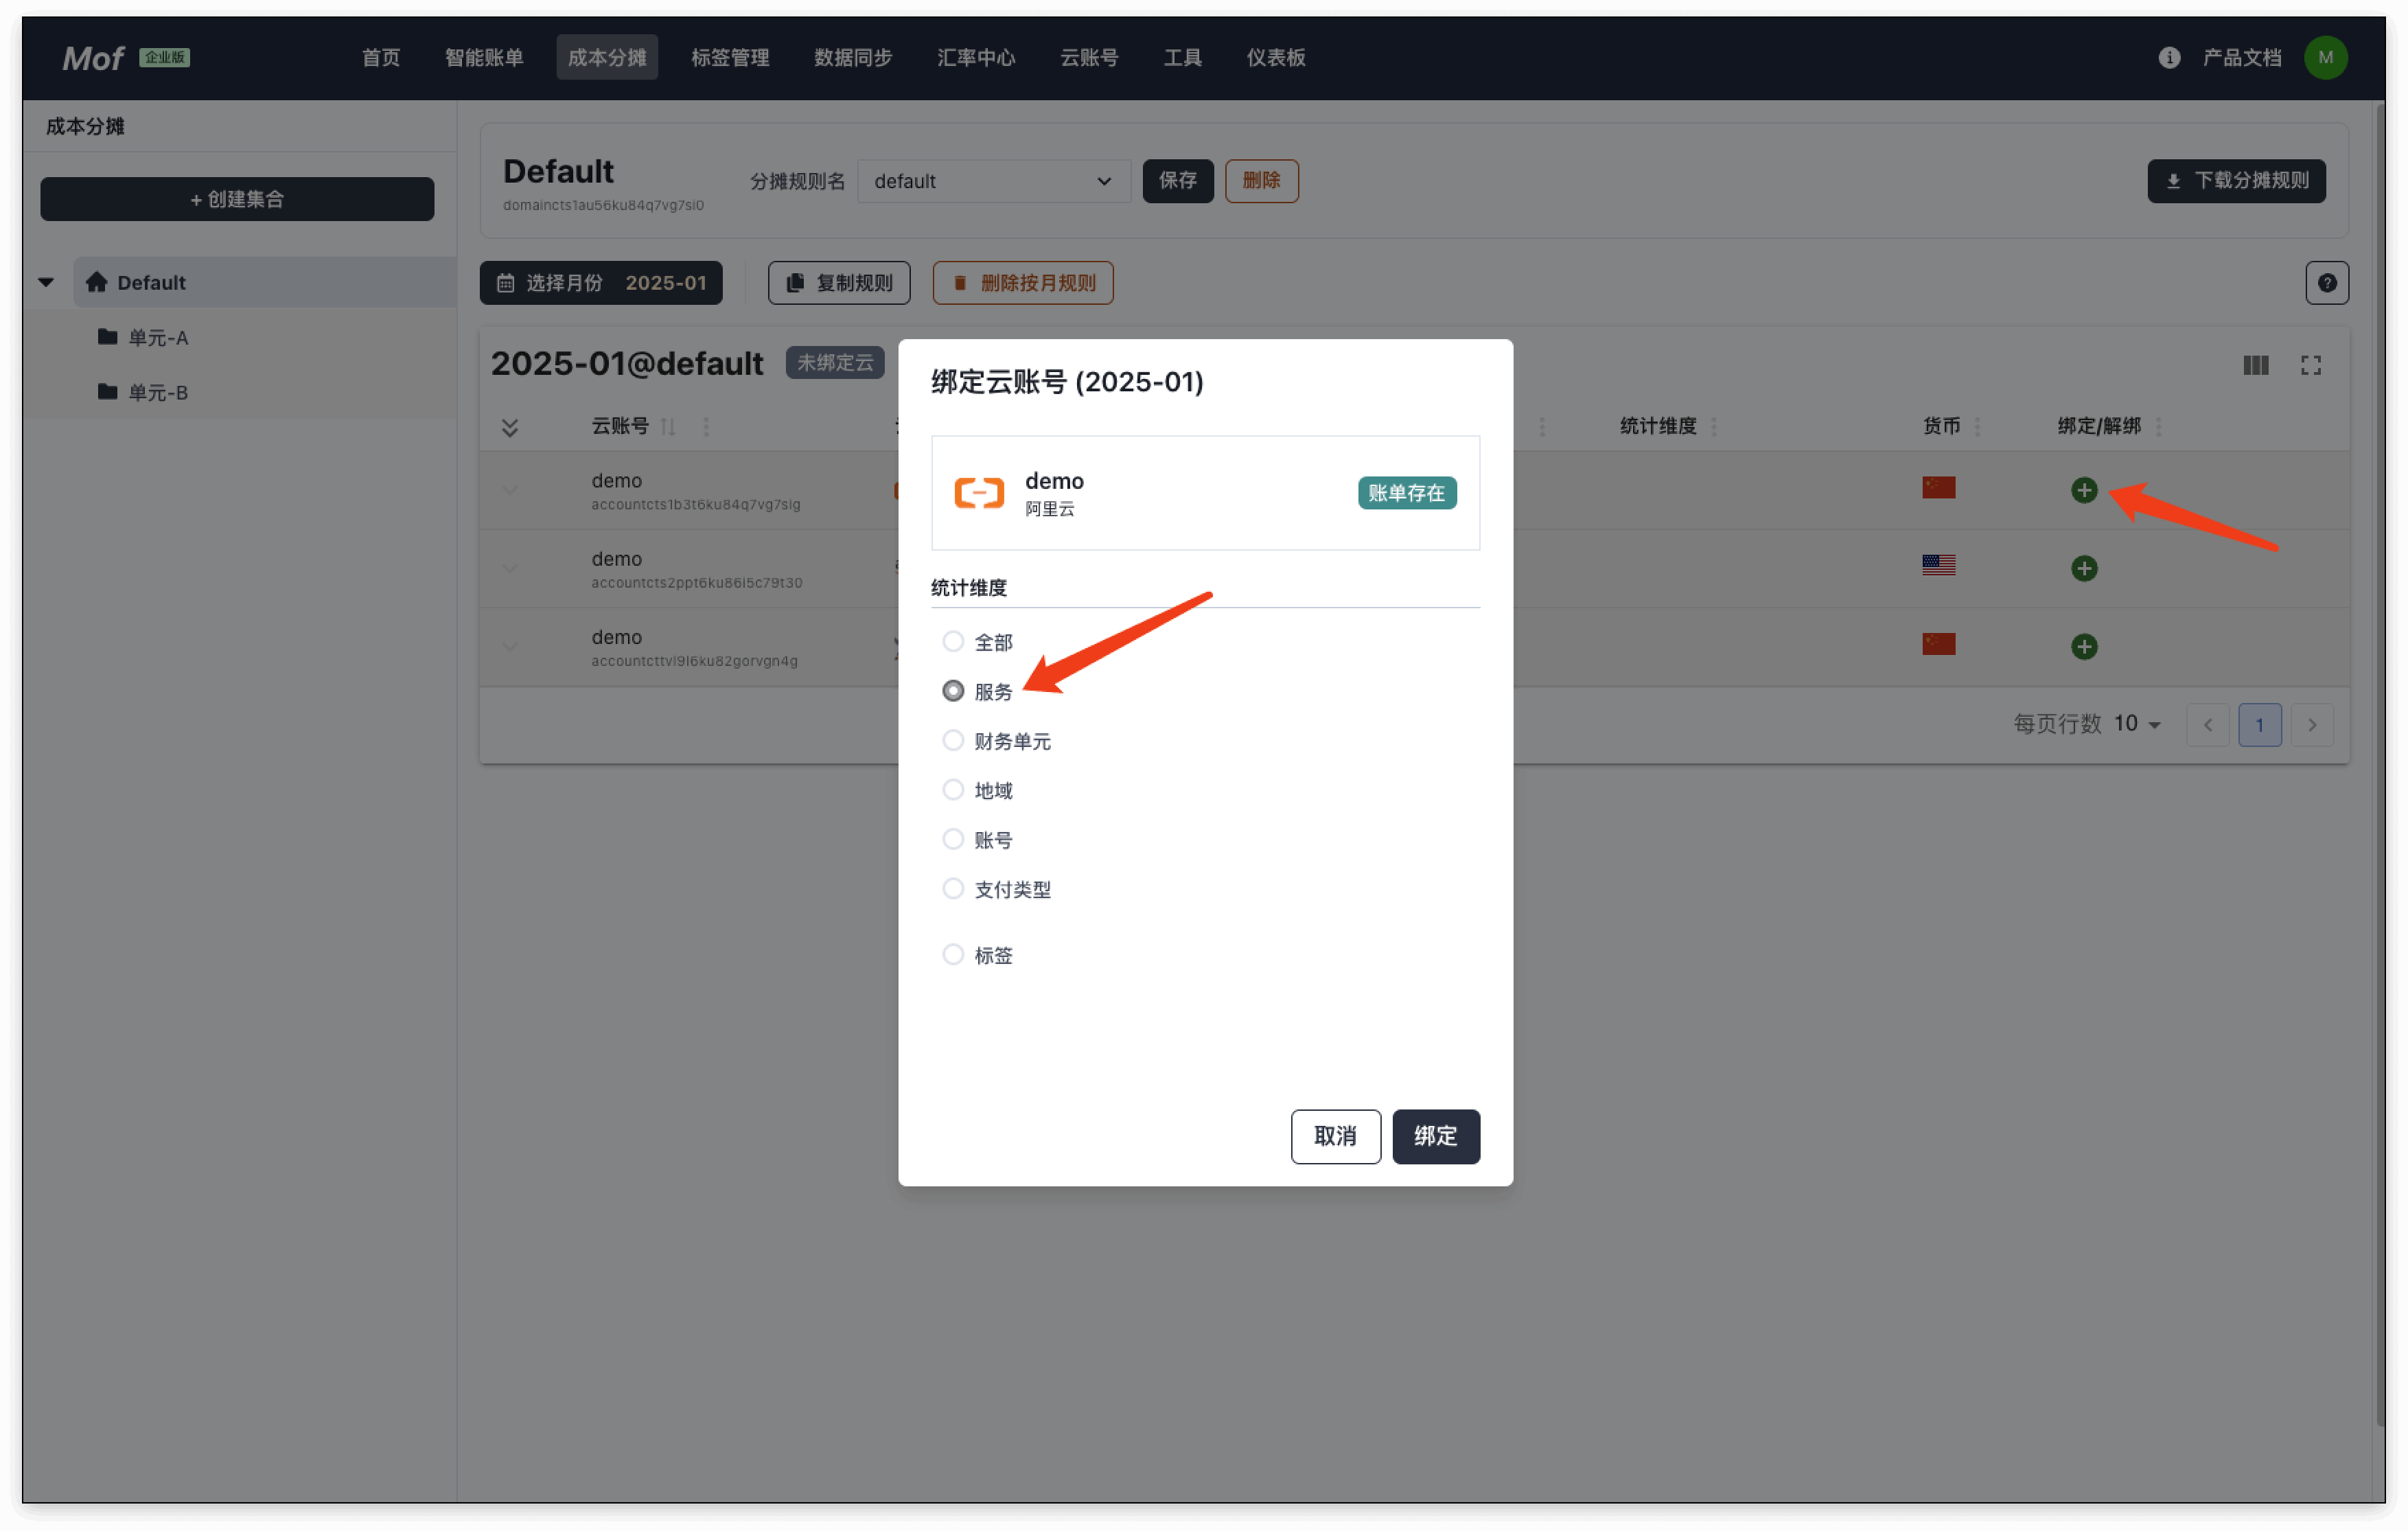Go to previous page arrow

2207,725
